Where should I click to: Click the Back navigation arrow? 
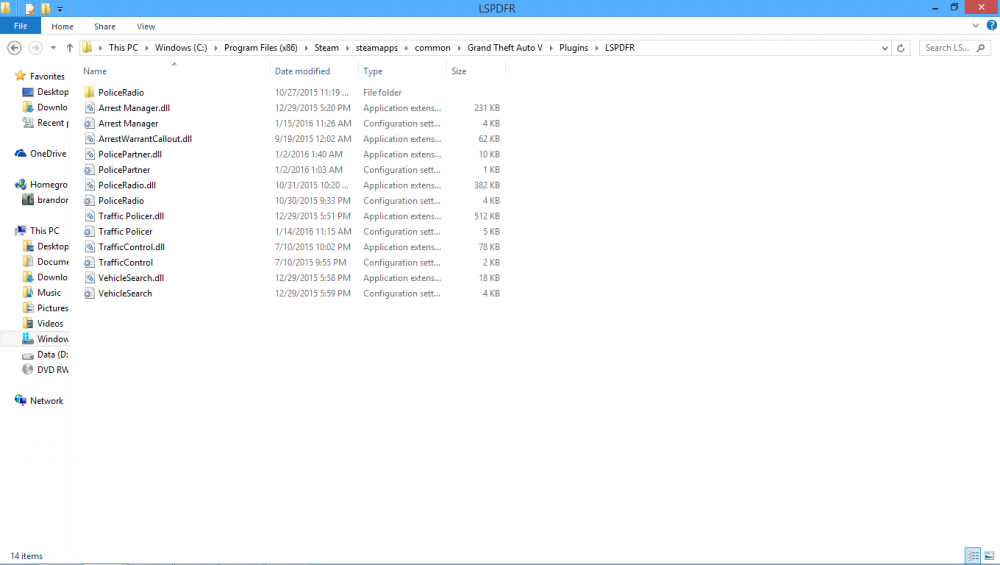[x=14, y=48]
